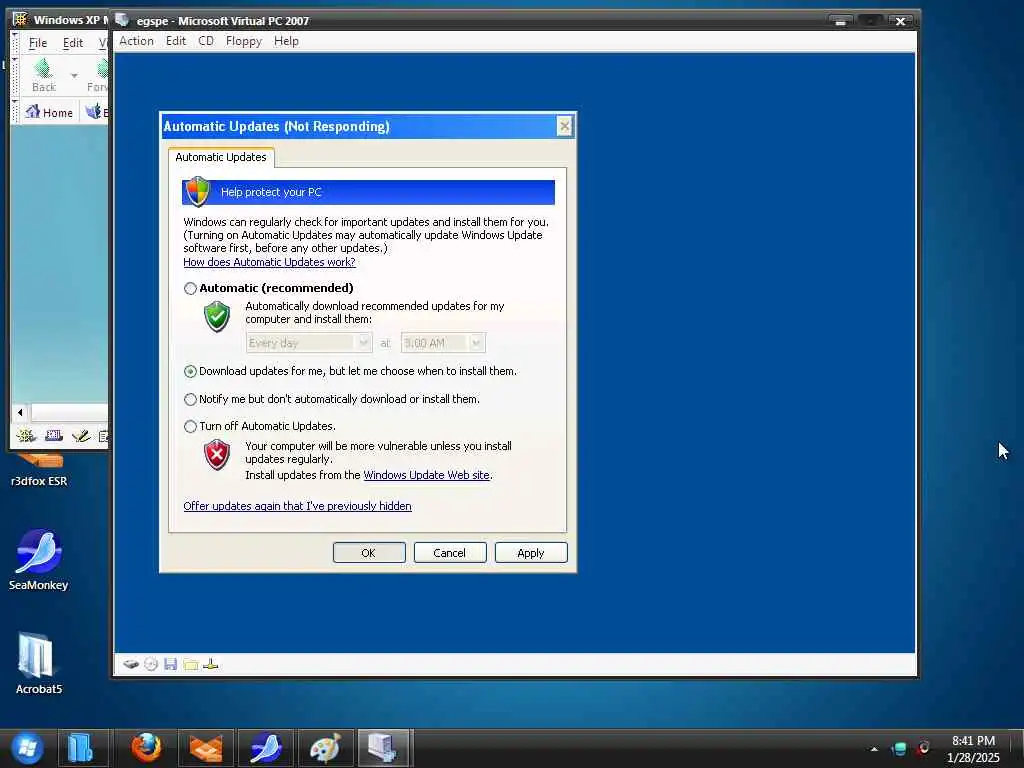The height and width of the screenshot is (768, 1024).
Task: Click the red tray icon beside the network icon
Action: 923,748
